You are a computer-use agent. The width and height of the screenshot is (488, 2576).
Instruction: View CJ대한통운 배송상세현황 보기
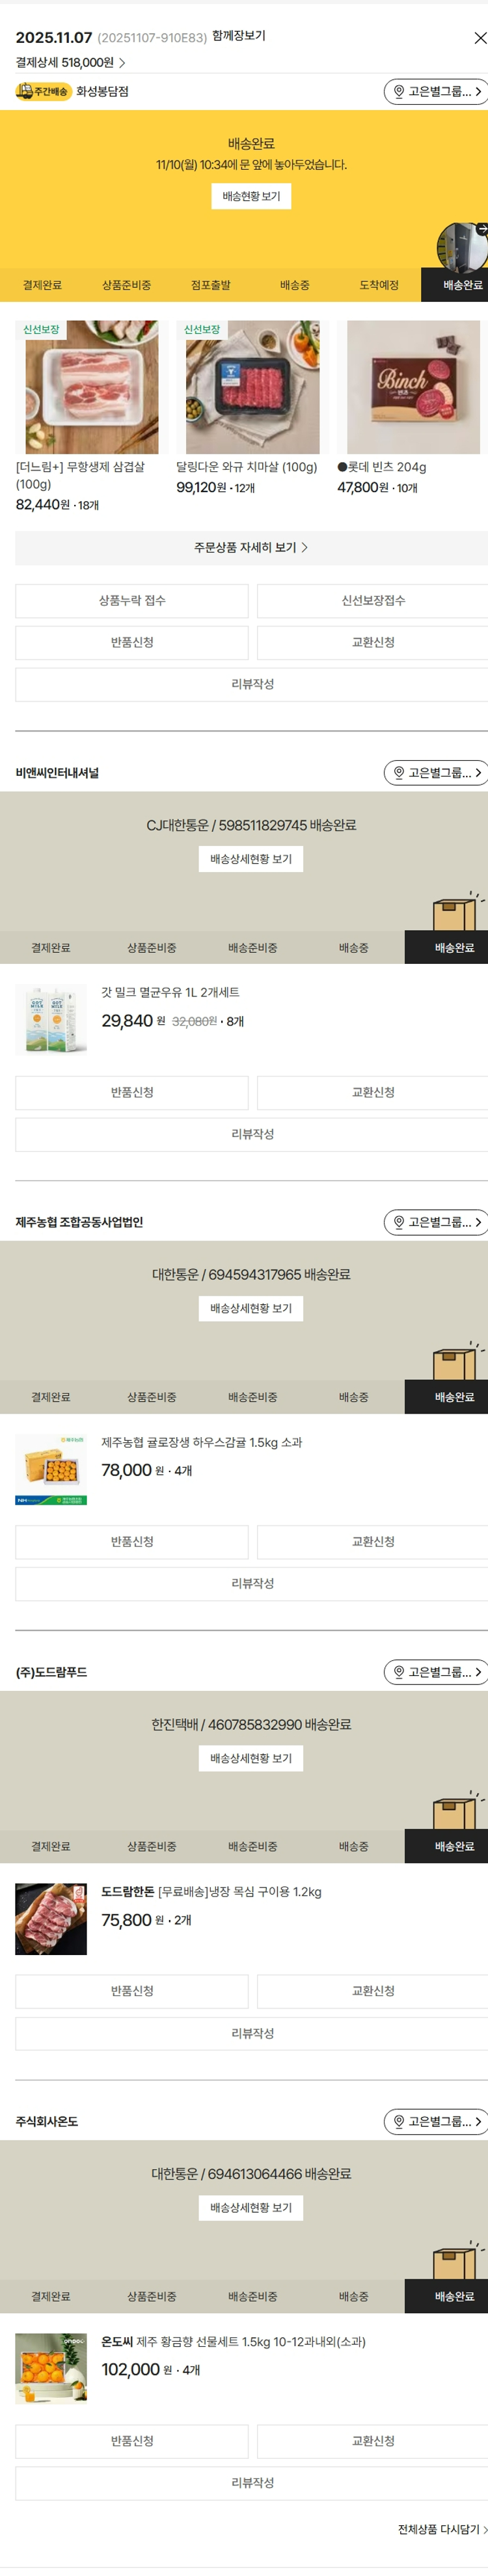(251, 859)
